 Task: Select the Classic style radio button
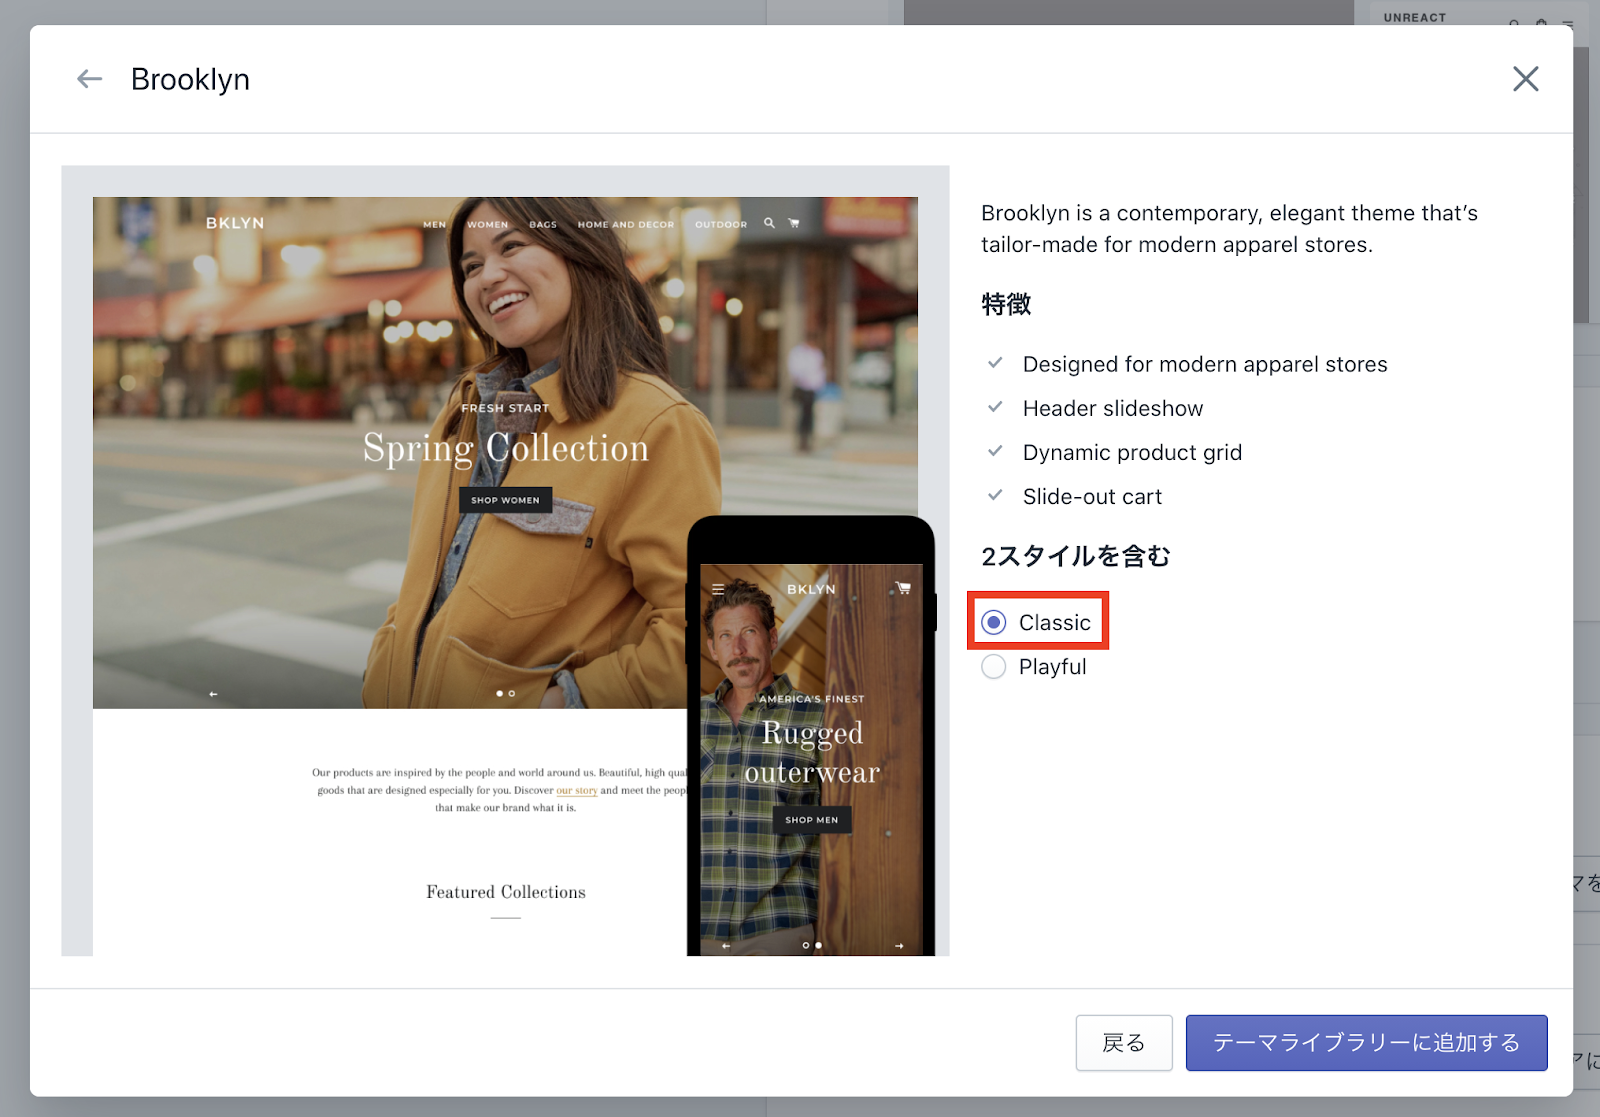[994, 623]
